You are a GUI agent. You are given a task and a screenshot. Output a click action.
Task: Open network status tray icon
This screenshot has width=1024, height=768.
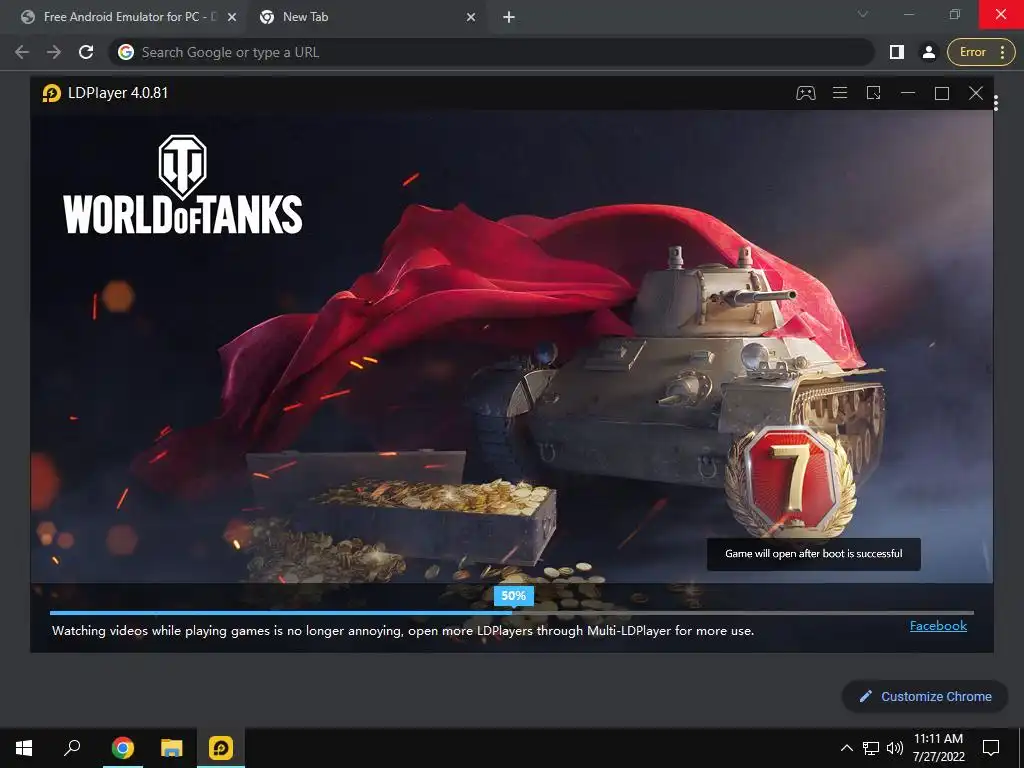tap(871, 748)
